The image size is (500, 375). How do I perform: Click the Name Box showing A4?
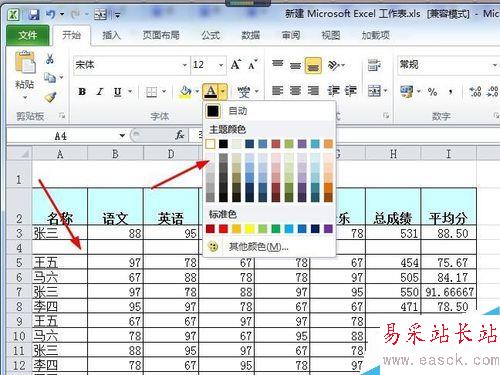62,136
